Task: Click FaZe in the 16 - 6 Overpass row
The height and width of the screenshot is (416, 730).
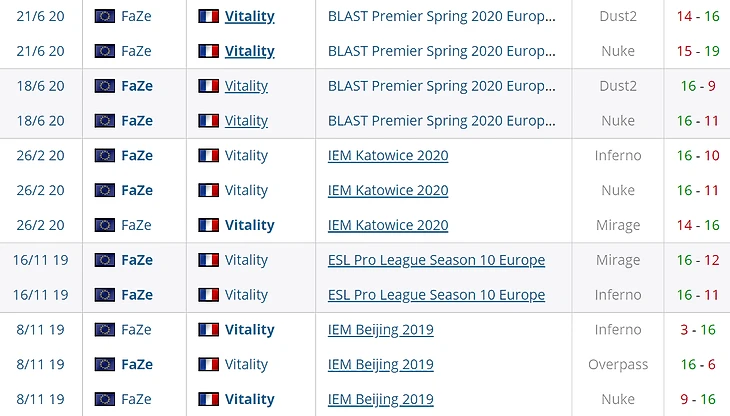Action: point(137,365)
